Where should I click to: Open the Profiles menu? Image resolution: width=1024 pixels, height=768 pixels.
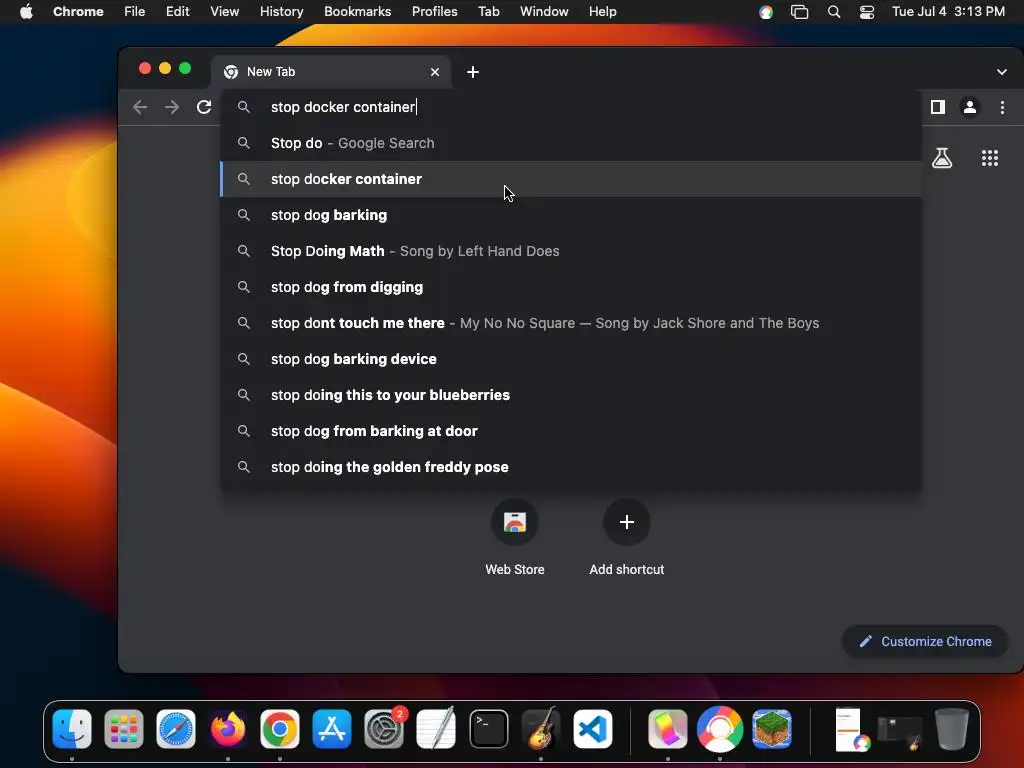[434, 12]
